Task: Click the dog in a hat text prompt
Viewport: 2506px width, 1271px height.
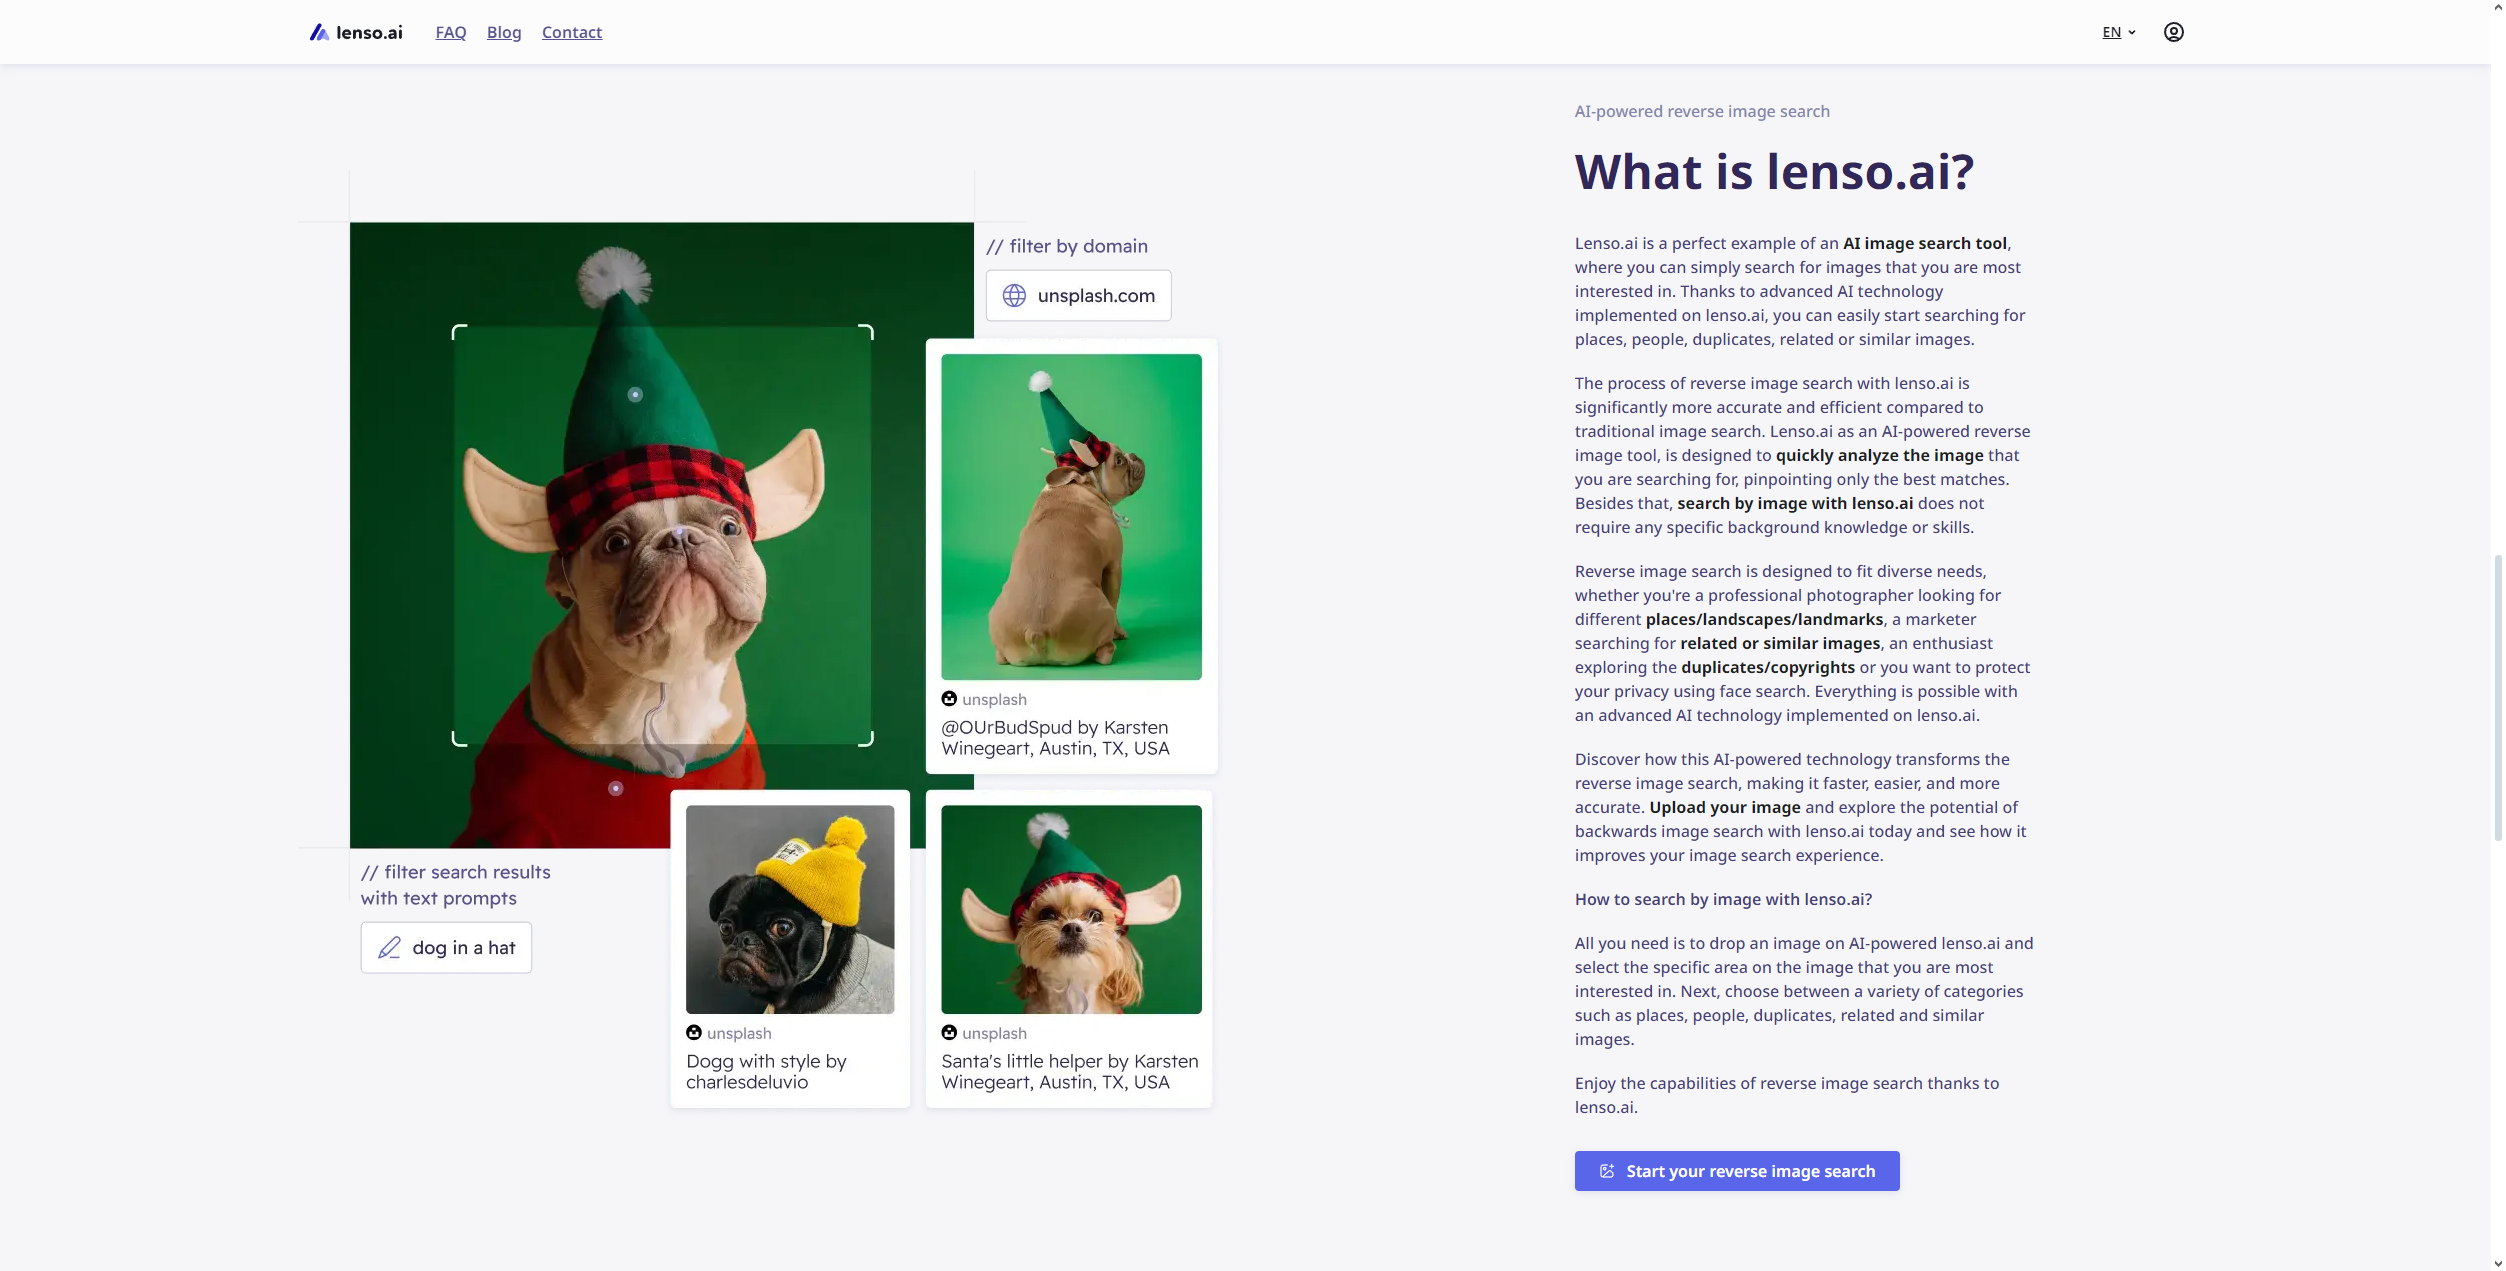Action: click(463, 948)
